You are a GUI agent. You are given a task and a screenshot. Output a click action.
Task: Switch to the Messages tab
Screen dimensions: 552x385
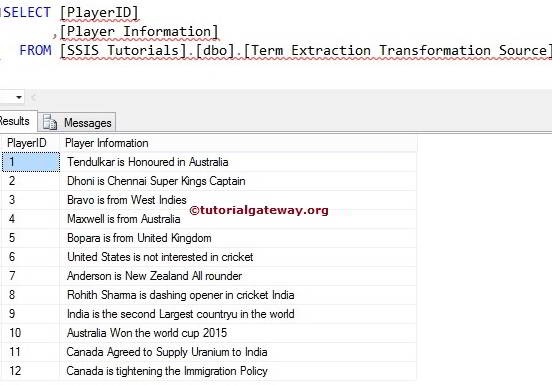click(77, 122)
